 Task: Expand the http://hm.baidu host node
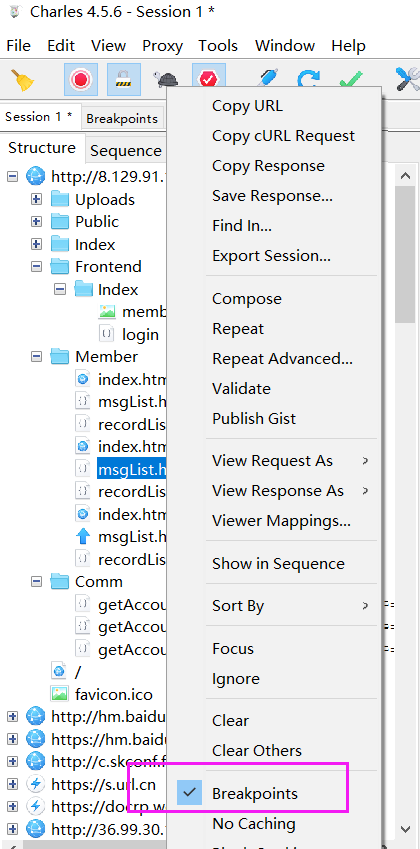pos(12,716)
